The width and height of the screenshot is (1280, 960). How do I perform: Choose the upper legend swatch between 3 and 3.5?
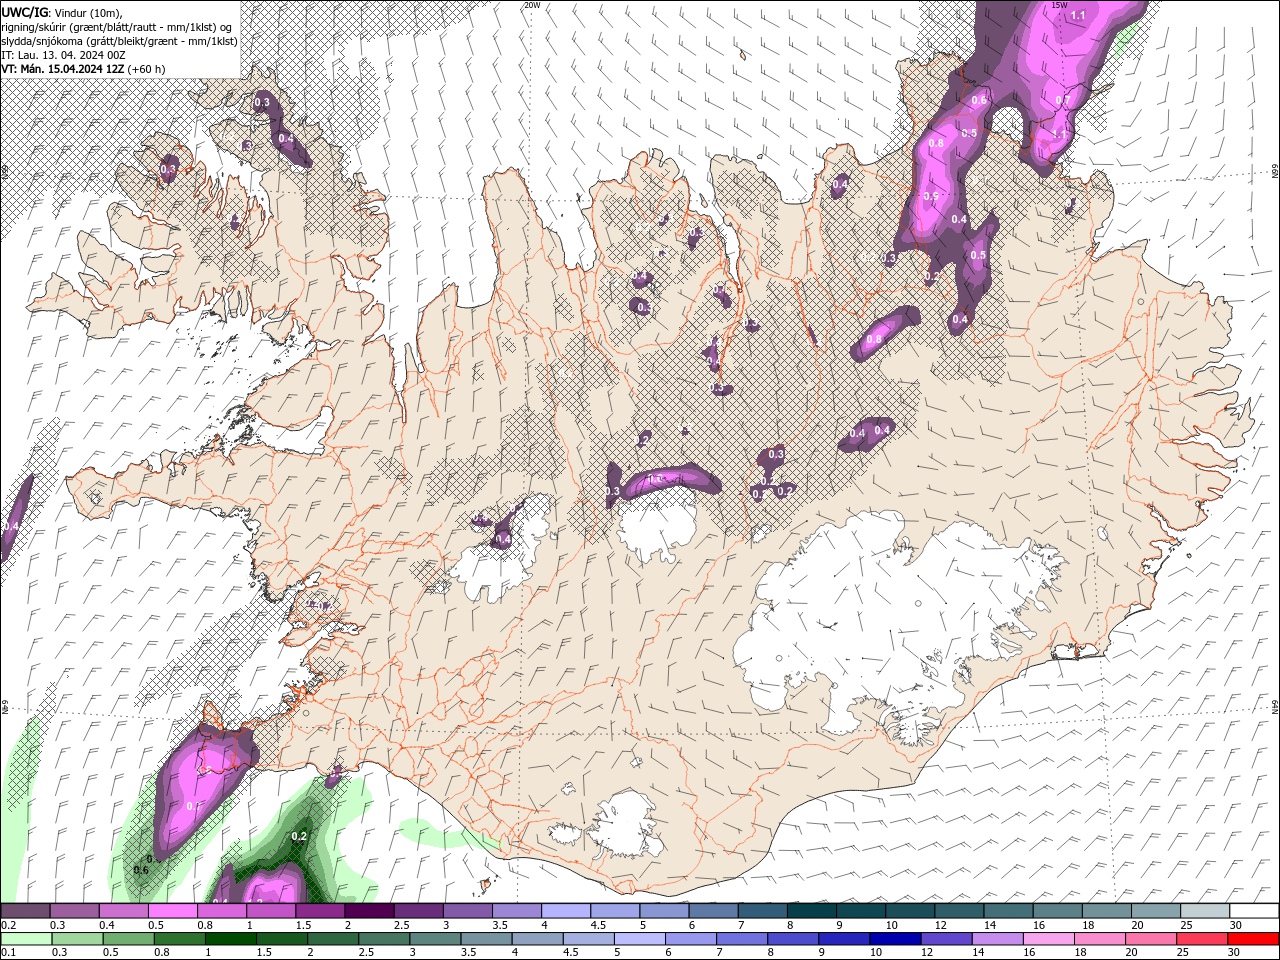click(x=467, y=911)
